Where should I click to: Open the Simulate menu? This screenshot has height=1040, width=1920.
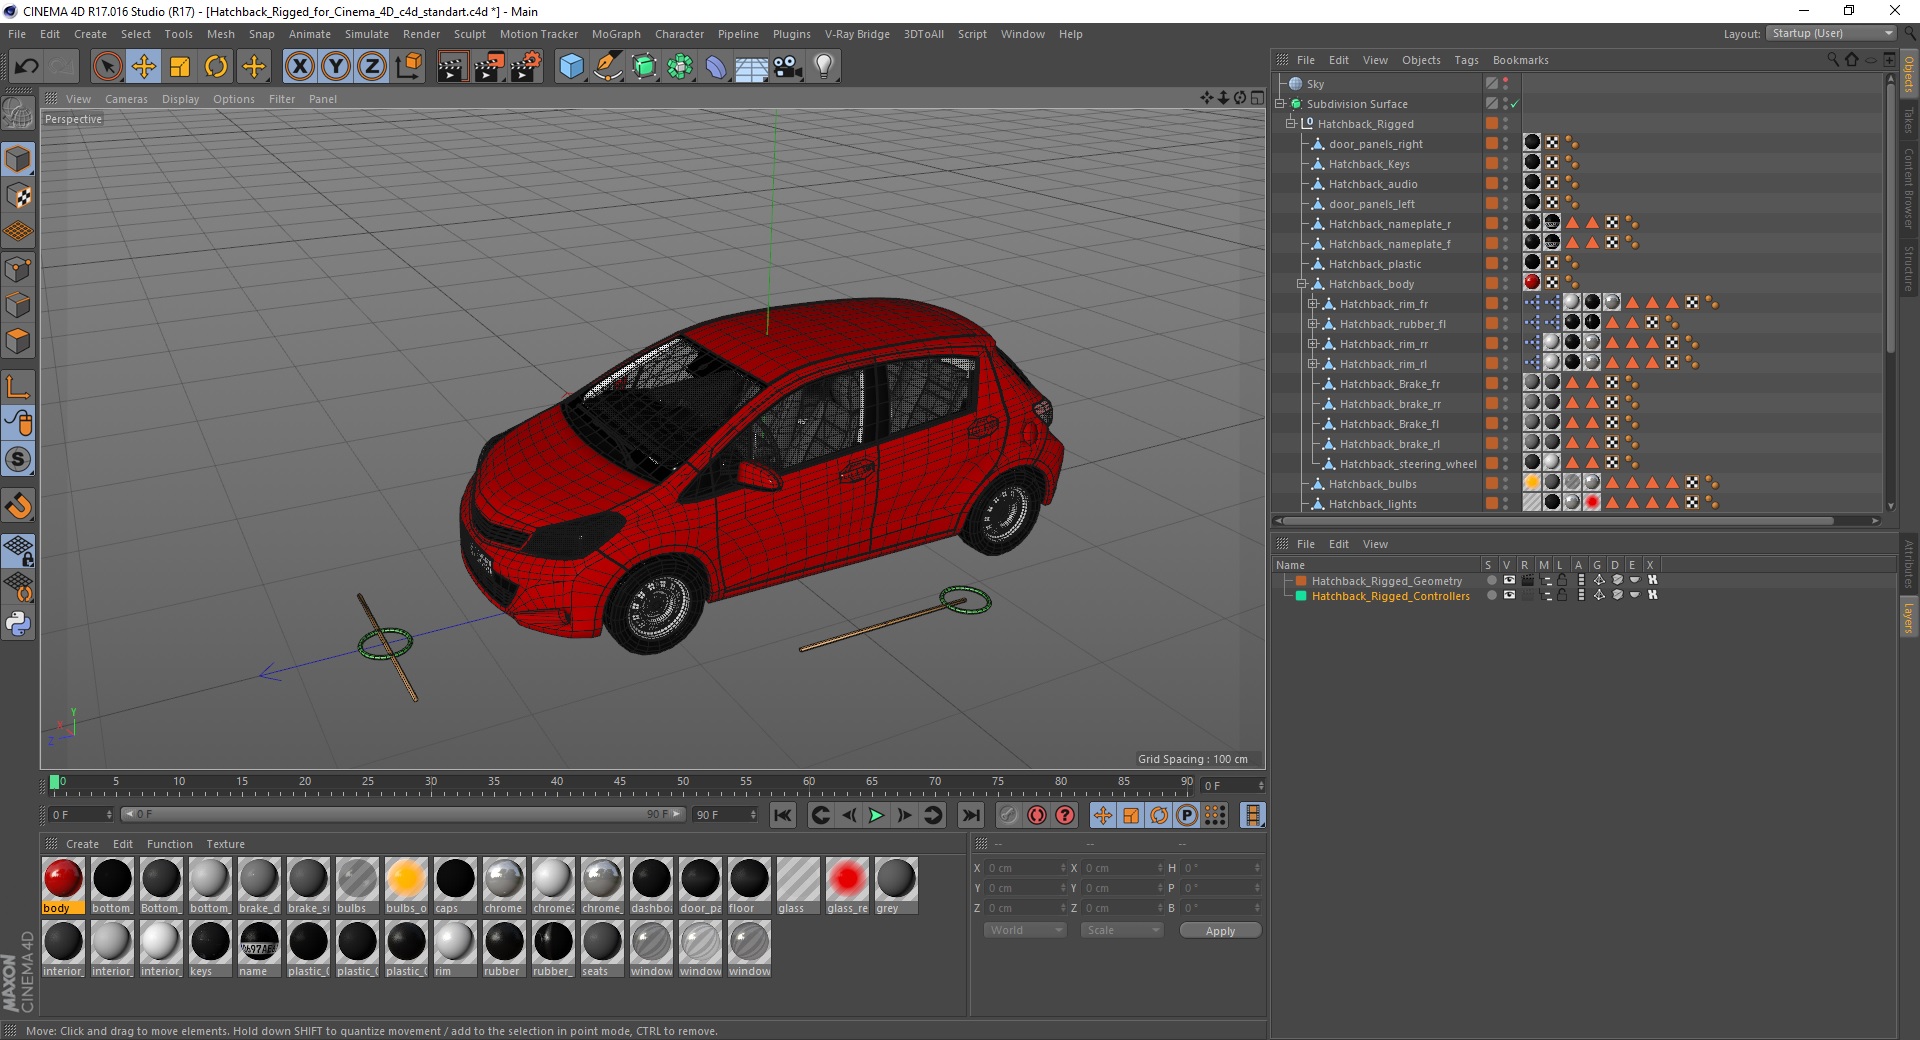[367, 34]
